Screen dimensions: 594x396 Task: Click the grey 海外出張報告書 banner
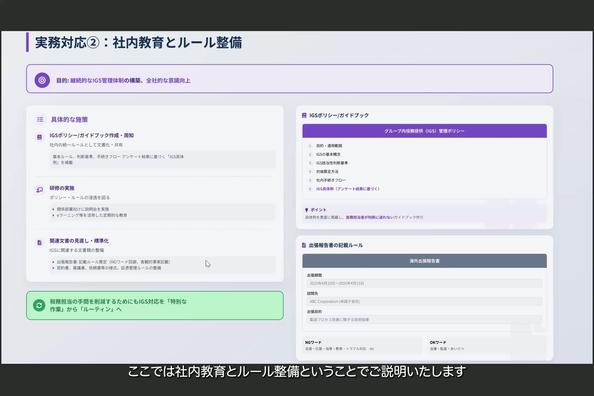tap(424, 261)
